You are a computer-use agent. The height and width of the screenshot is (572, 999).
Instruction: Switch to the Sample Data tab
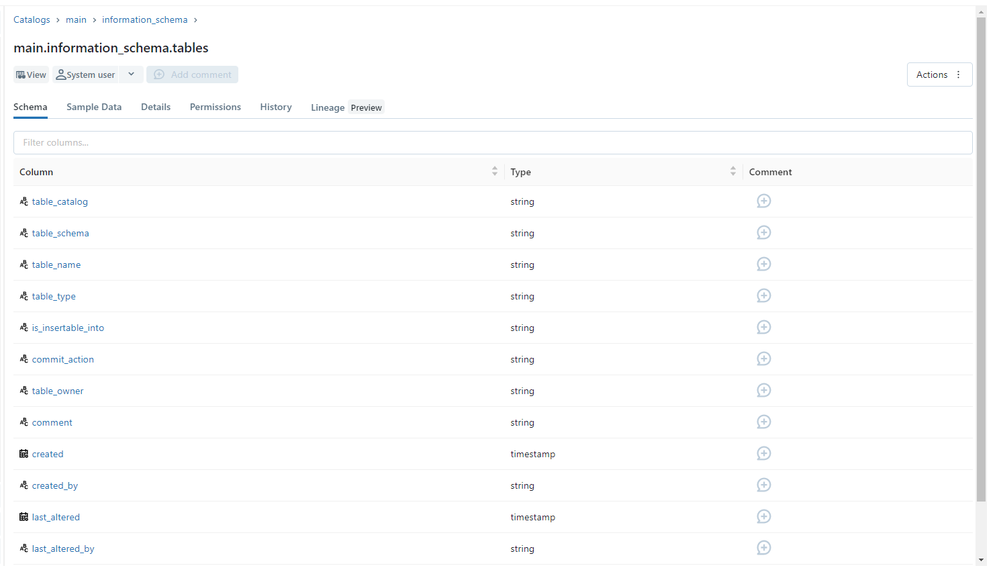pyautogui.click(x=94, y=107)
